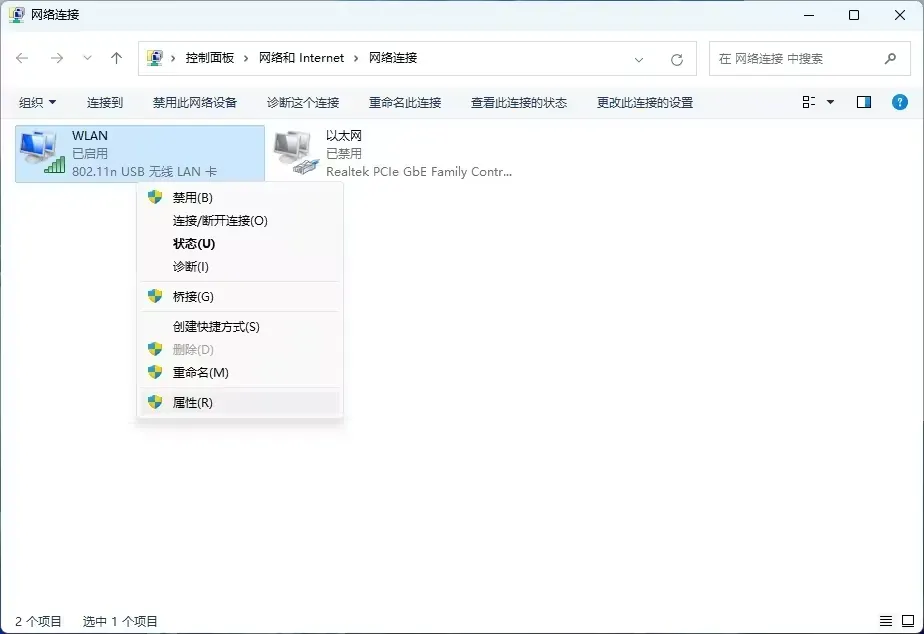The height and width of the screenshot is (634, 924).
Task: Minimize the 网络连接 window
Action: 808,15
